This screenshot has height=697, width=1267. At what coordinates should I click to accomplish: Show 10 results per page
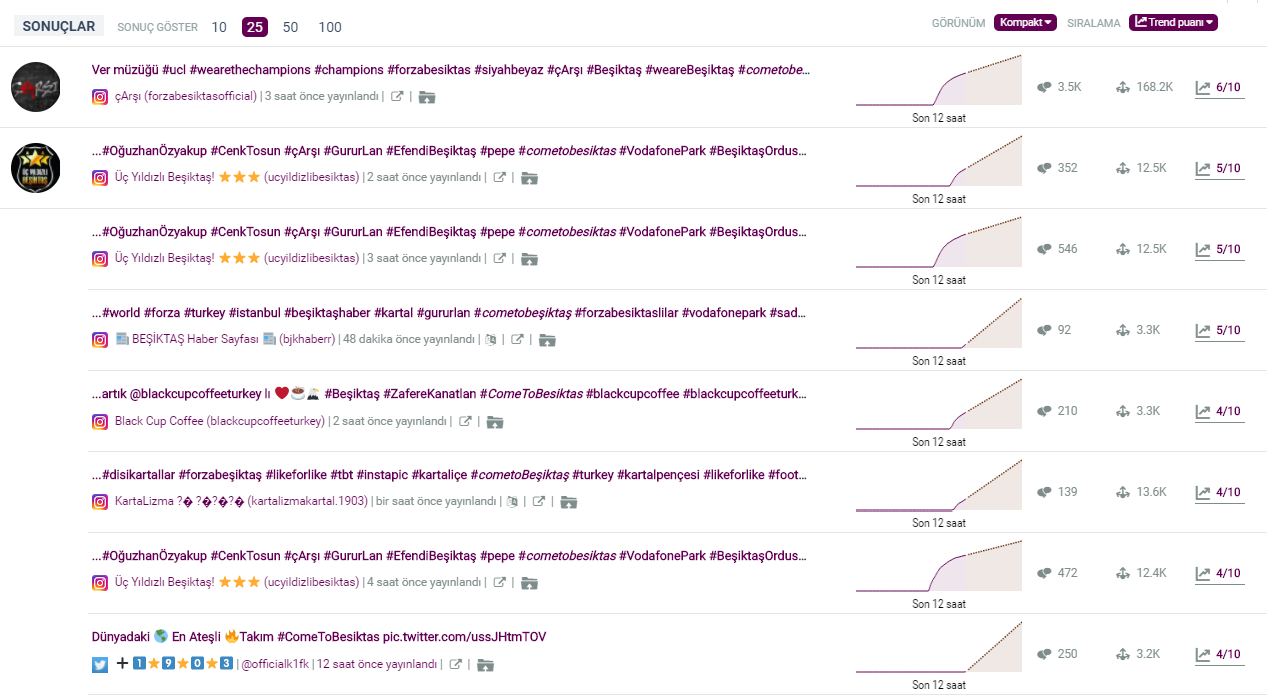click(219, 27)
